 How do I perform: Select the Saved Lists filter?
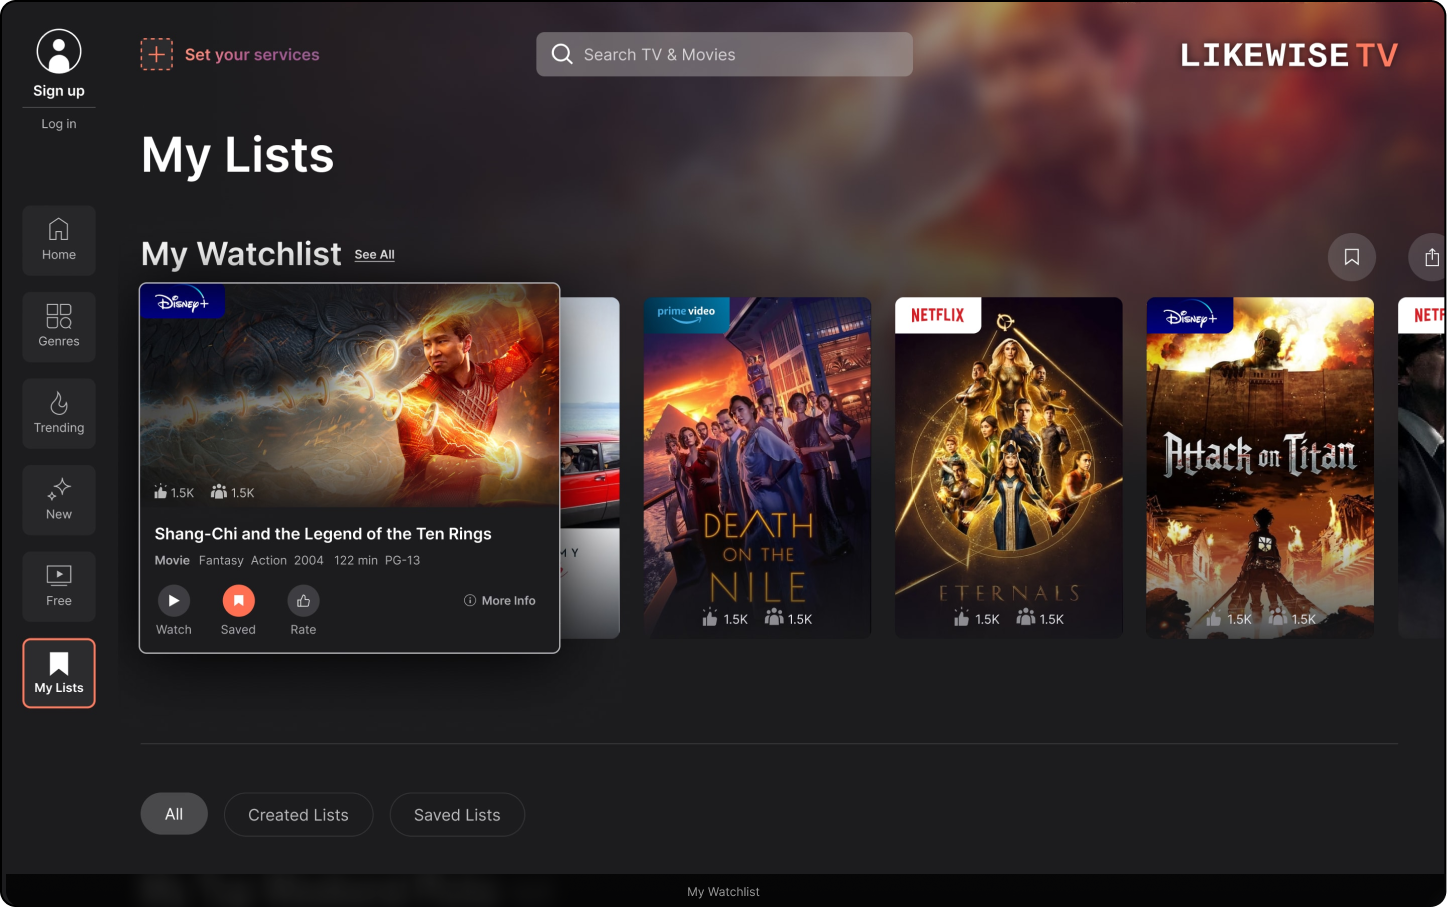point(457,815)
